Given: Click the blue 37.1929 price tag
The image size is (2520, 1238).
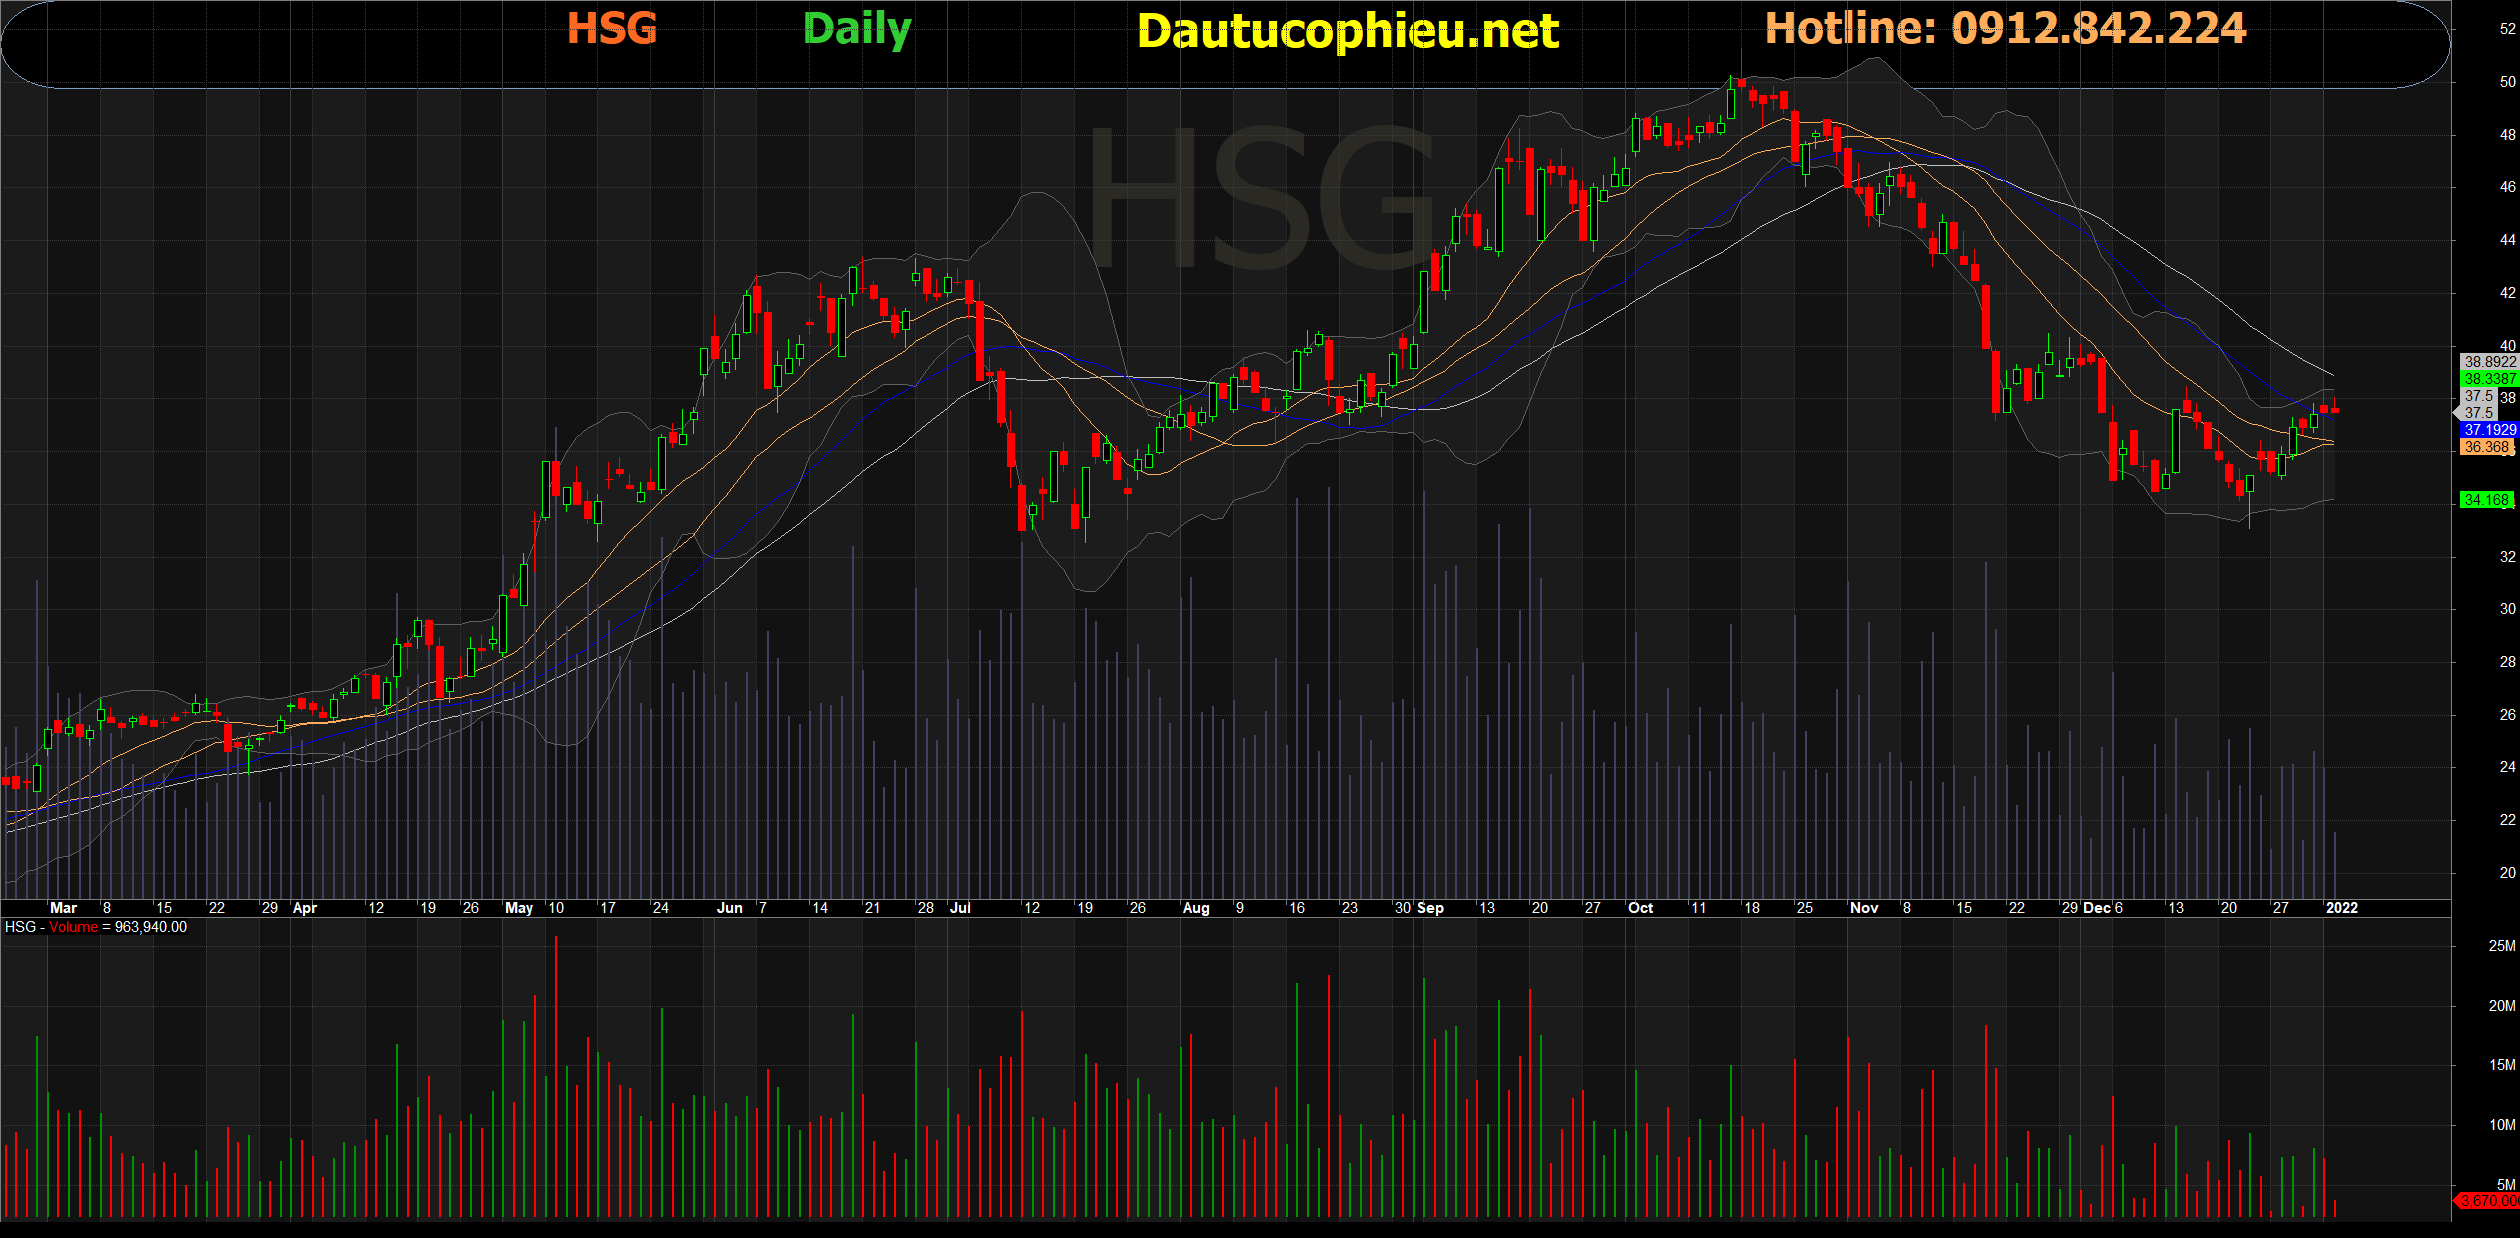Looking at the screenshot, I should tap(2488, 430).
